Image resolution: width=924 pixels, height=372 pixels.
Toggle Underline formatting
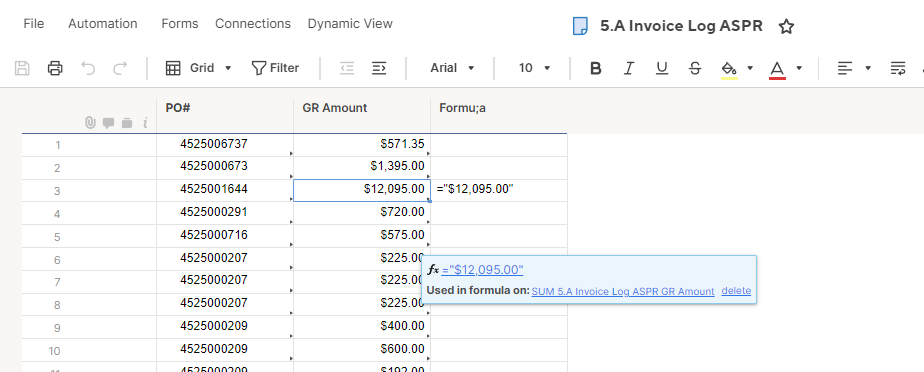[x=662, y=68]
